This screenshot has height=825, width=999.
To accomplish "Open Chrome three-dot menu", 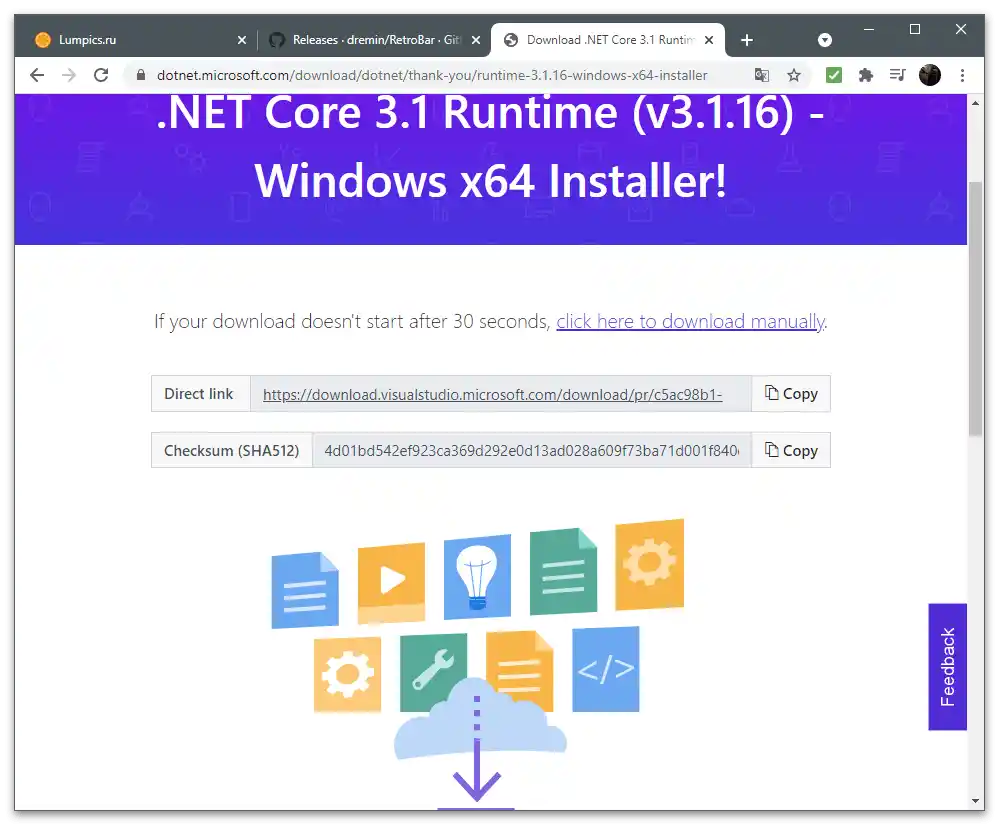I will tap(962, 75).
